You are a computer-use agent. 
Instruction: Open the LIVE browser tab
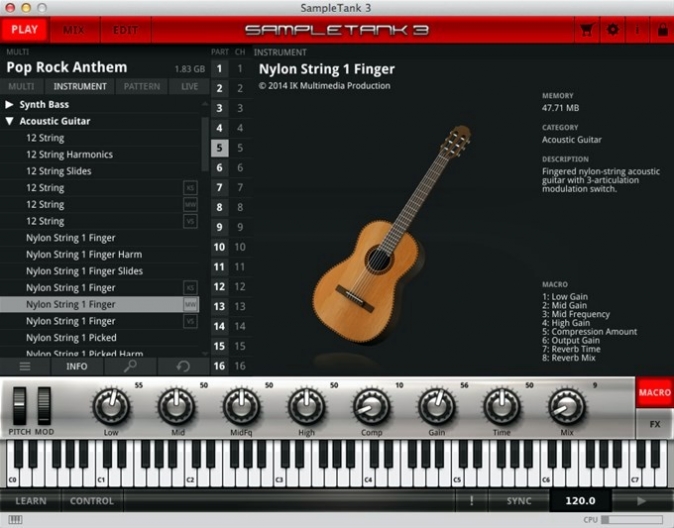tap(189, 86)
